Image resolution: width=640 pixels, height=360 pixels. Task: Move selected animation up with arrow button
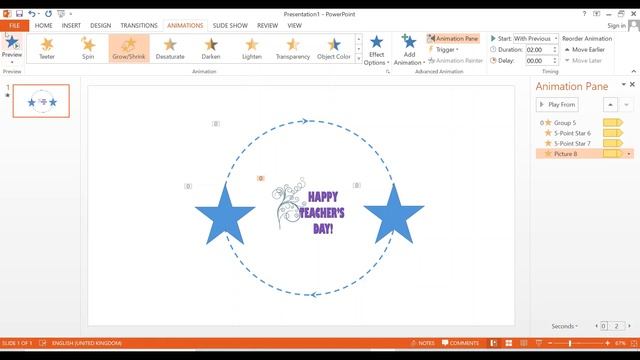(x=610, y=105)
